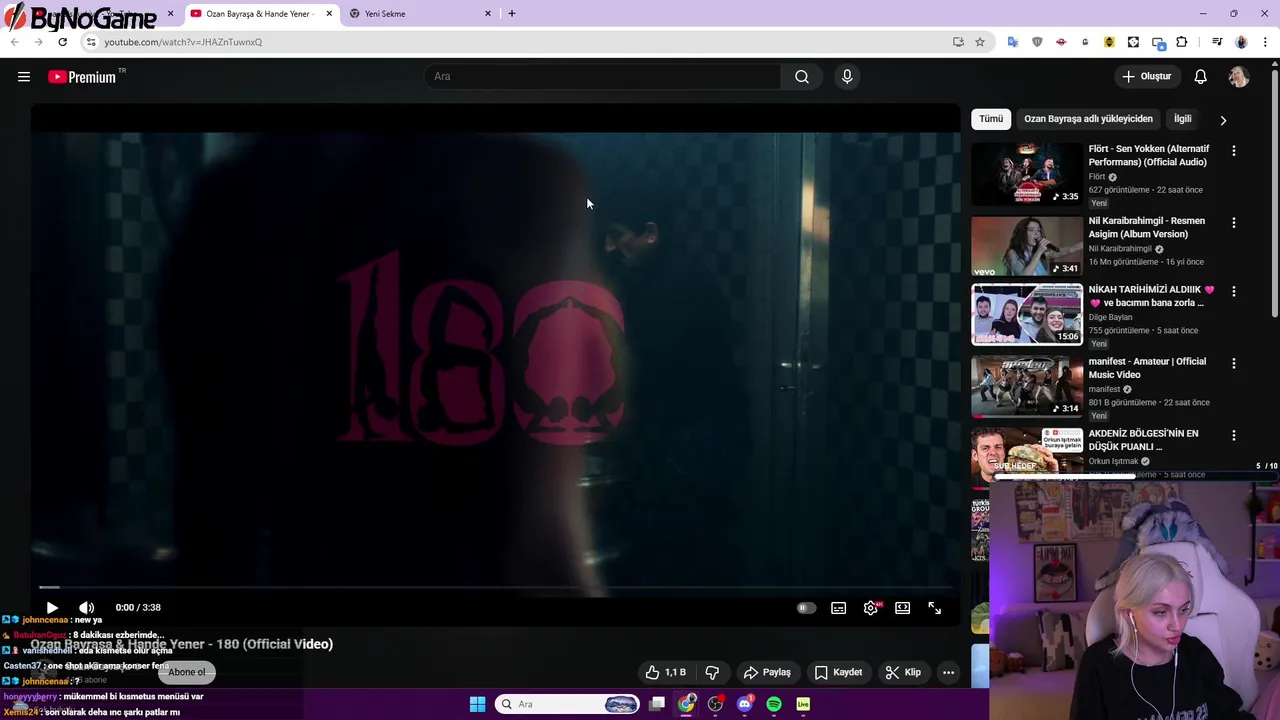
Task: Go back in browser history
Action: pyautogui.click(x=14, y=42)
